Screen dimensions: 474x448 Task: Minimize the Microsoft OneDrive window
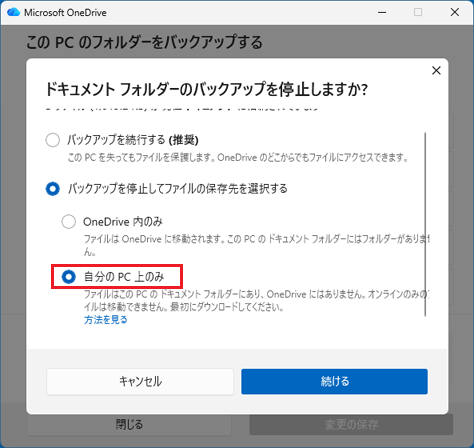point(382,12)
